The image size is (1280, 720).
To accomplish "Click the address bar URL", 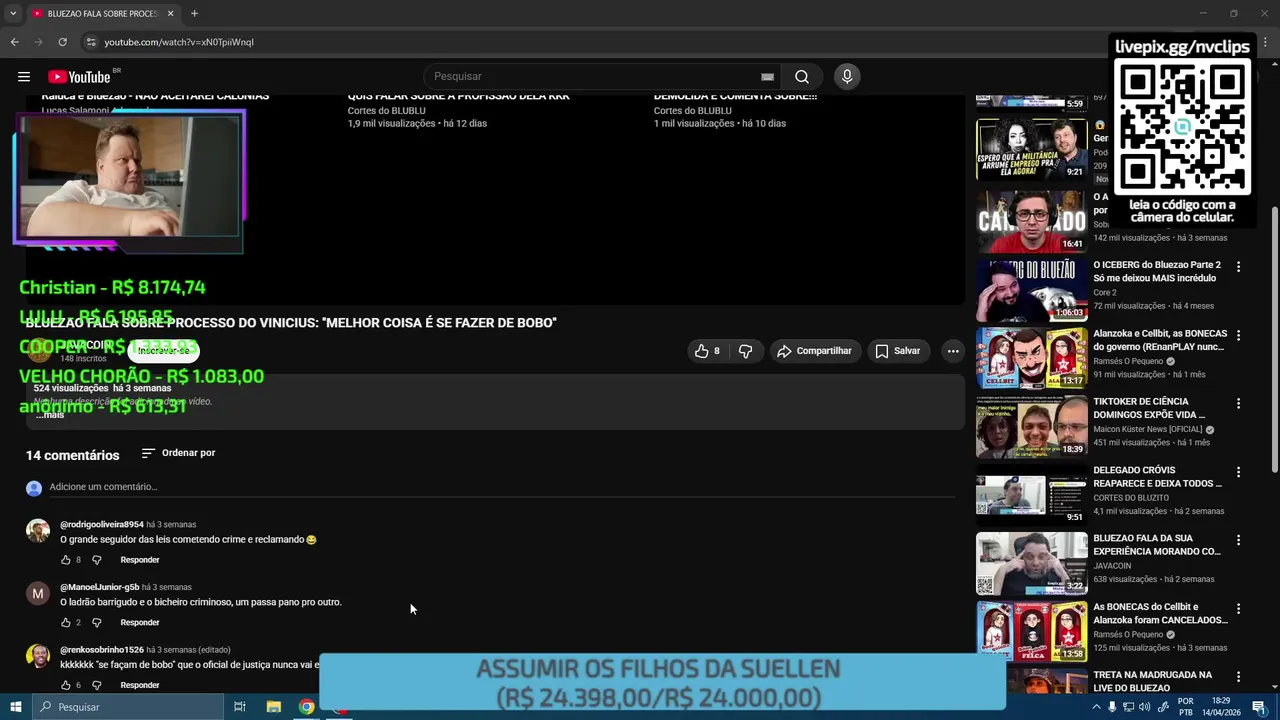I will [x=179, y=42].
